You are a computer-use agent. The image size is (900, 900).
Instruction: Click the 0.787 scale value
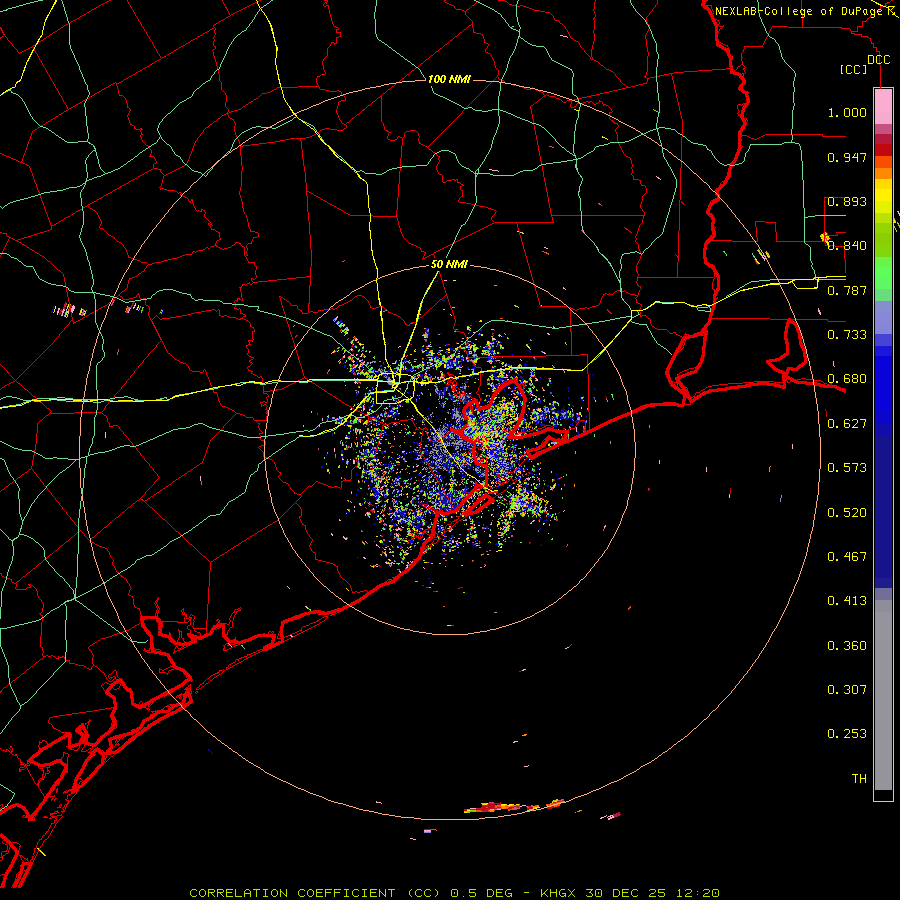847,290
